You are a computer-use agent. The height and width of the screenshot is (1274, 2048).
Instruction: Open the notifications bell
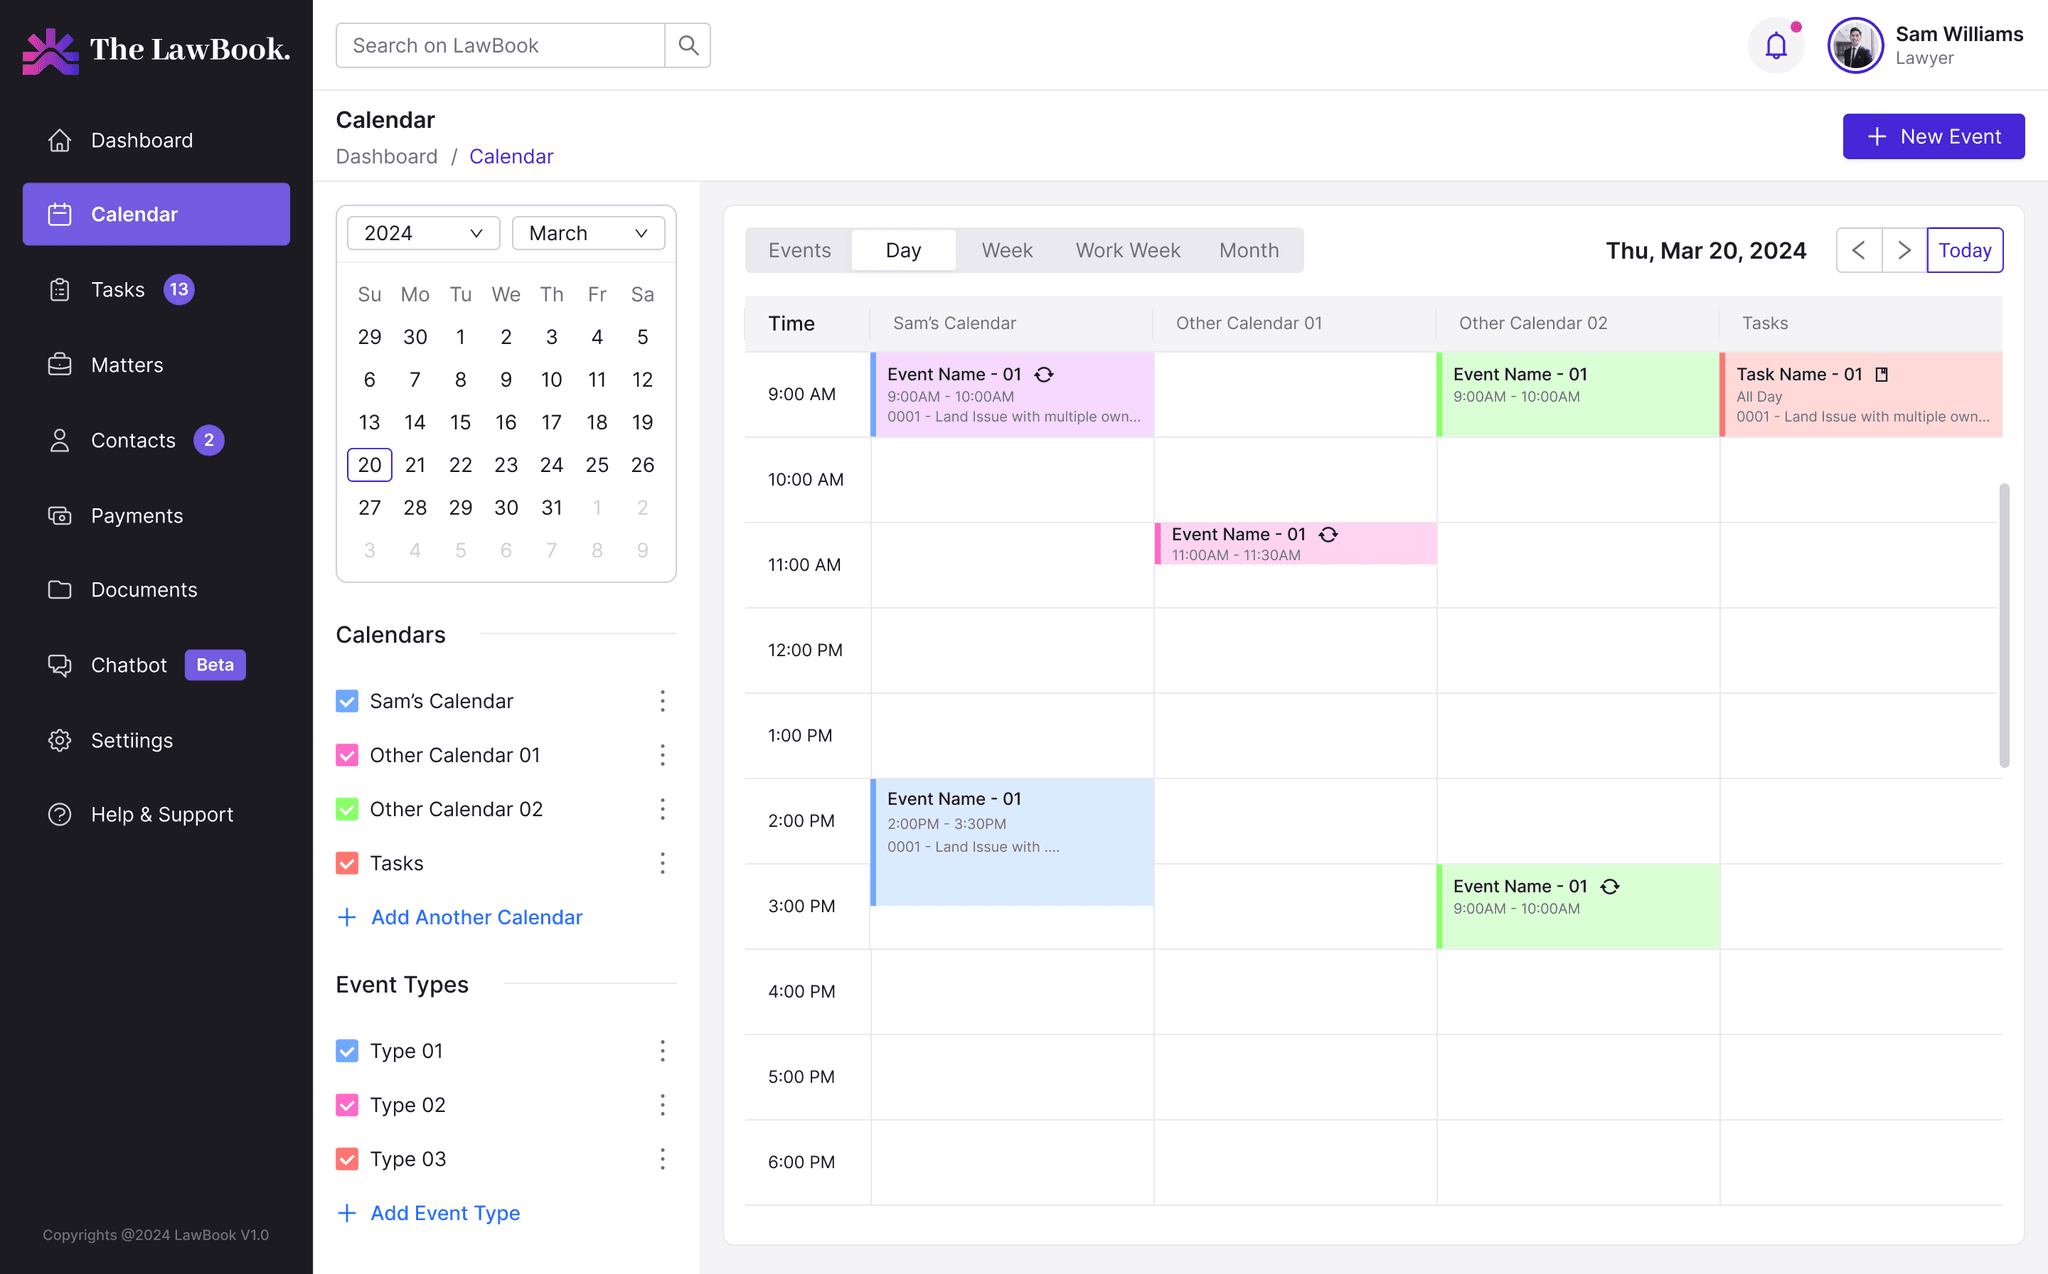coord(1776,45)
